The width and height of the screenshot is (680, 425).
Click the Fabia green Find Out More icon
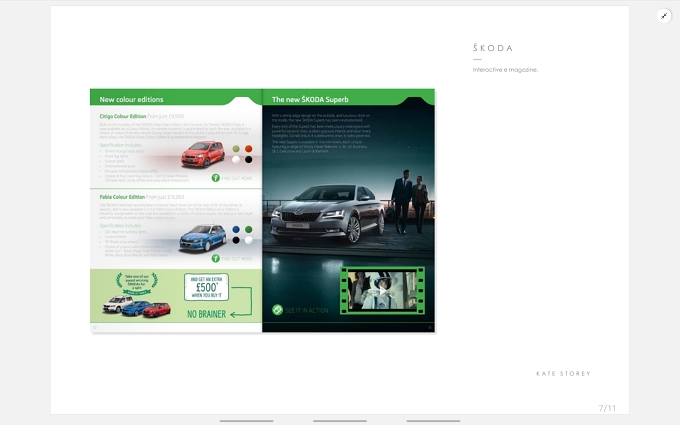click(x=216, y=258)
